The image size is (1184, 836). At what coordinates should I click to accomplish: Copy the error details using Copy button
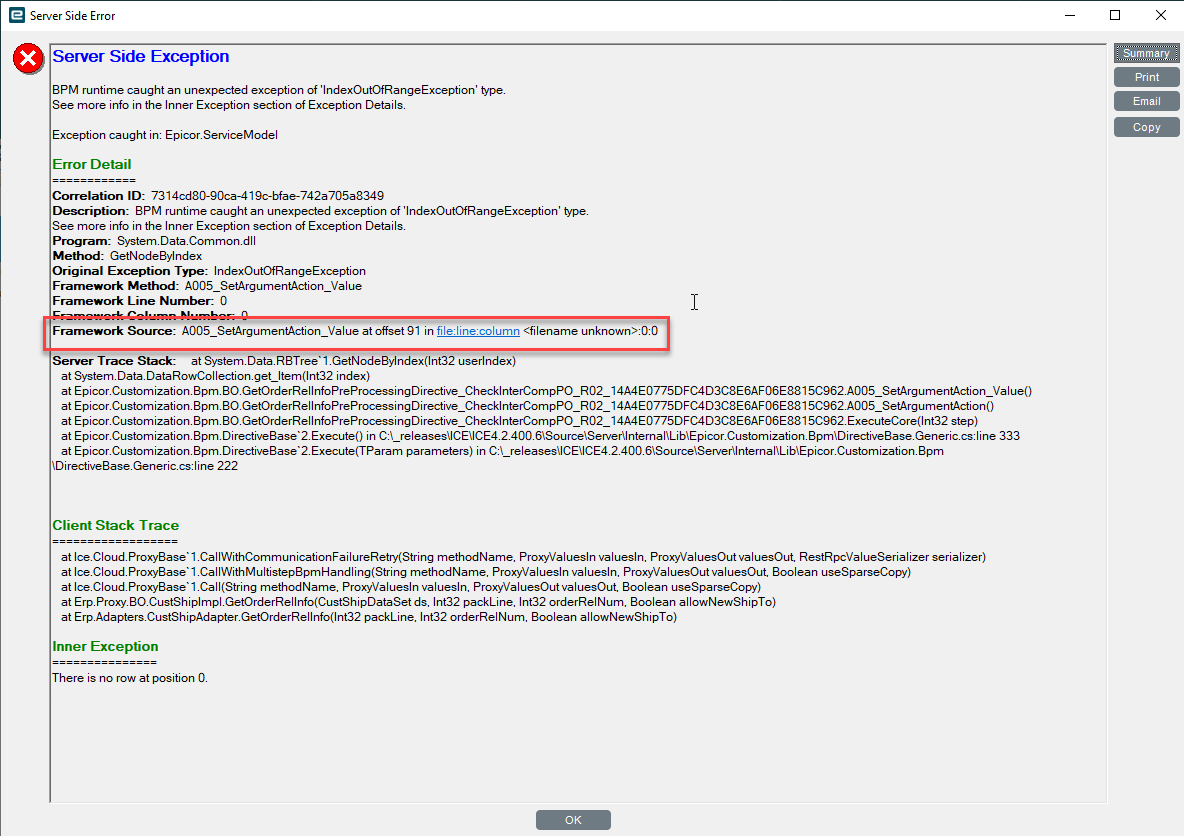1146,126
